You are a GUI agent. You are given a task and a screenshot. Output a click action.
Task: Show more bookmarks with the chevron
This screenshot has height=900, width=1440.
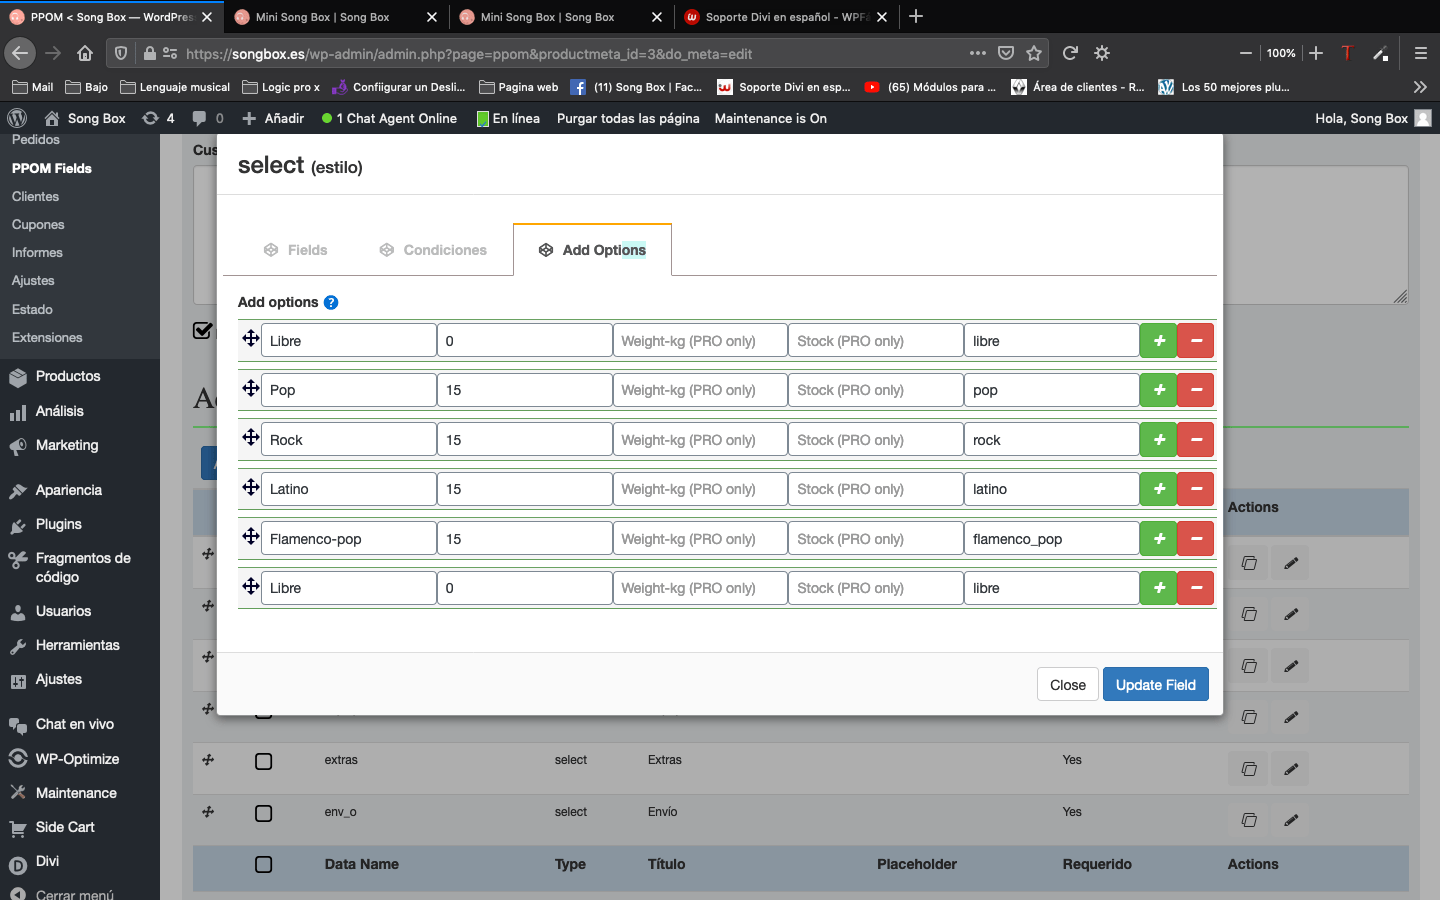coord(1420,87)
